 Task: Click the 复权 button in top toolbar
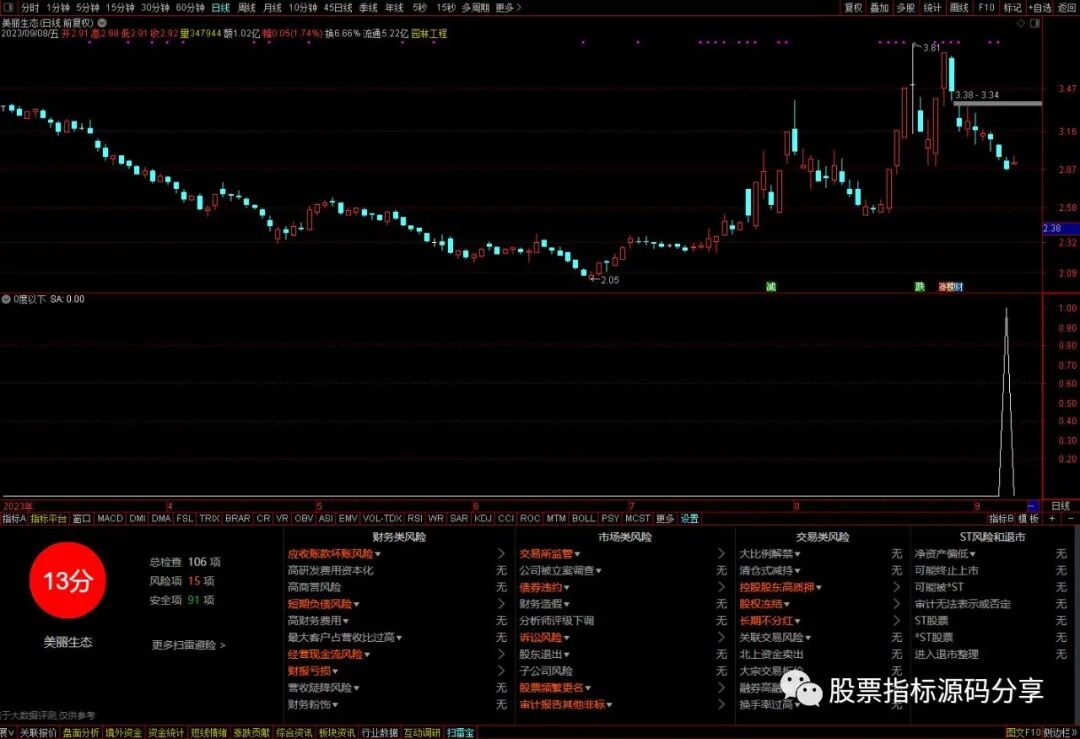click(x=853, y=8)
